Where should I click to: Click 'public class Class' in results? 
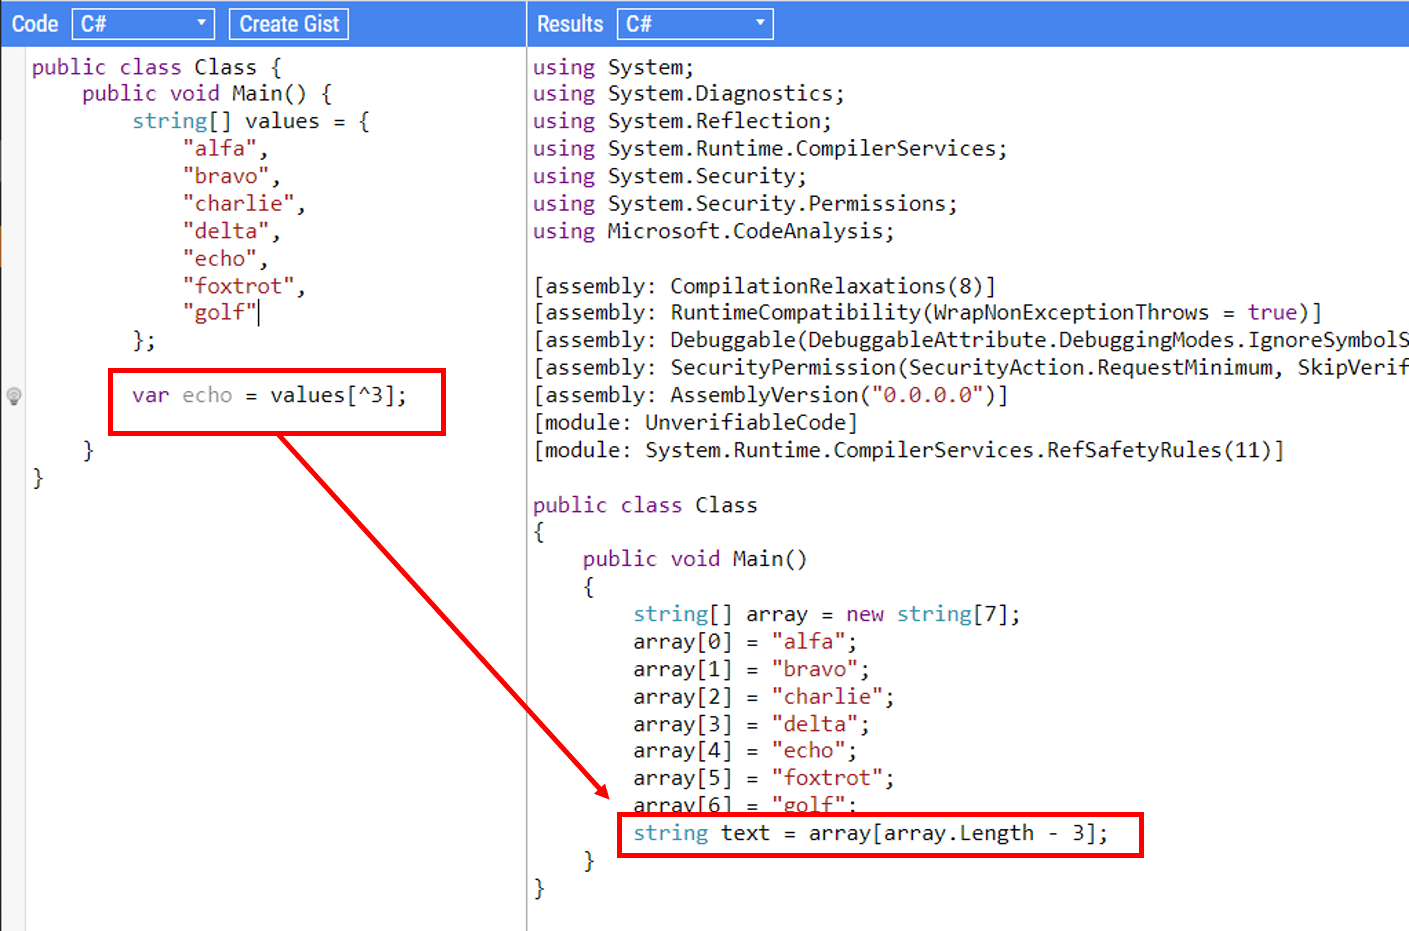coord(645,505)
